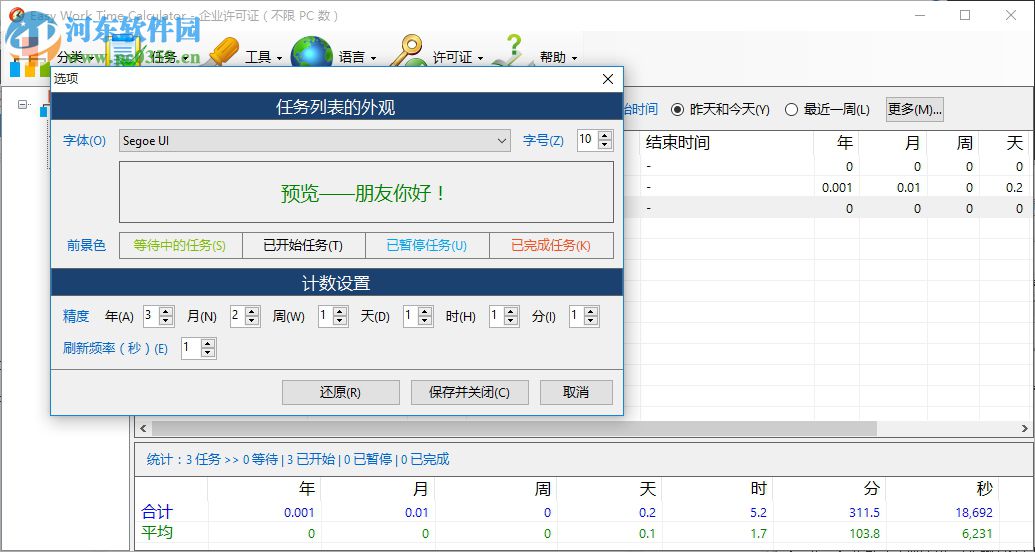Decrease the 分 precision spinner
The height and width of the screenshot is (552, 1035).
pyautogui.click(x=592, y=321)
